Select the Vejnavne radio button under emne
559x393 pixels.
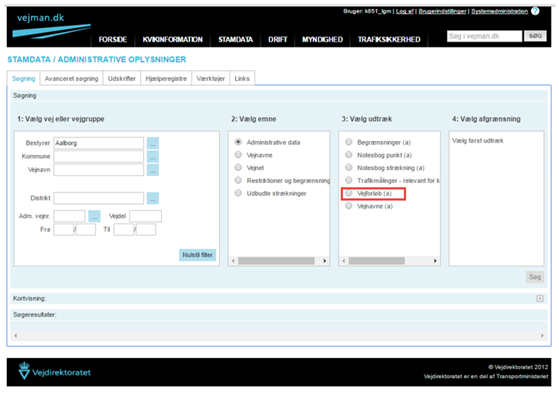pos(238,155)
